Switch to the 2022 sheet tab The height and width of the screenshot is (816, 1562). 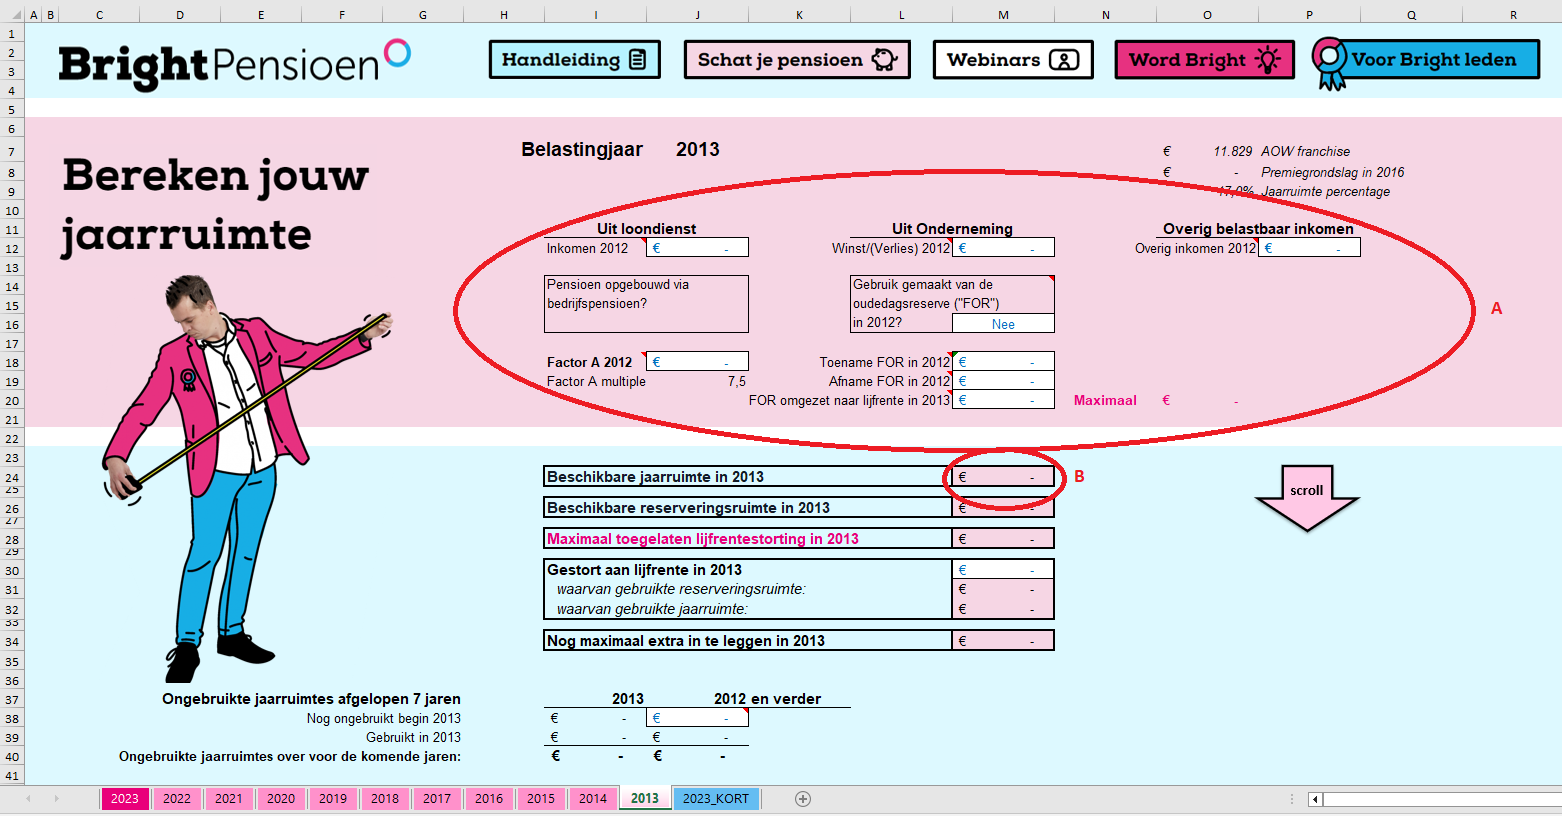tap(177, 798)
